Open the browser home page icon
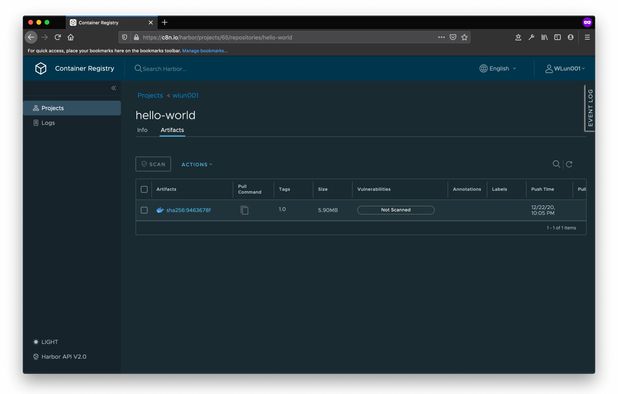618x394 pixels. [x=71, y=37]
